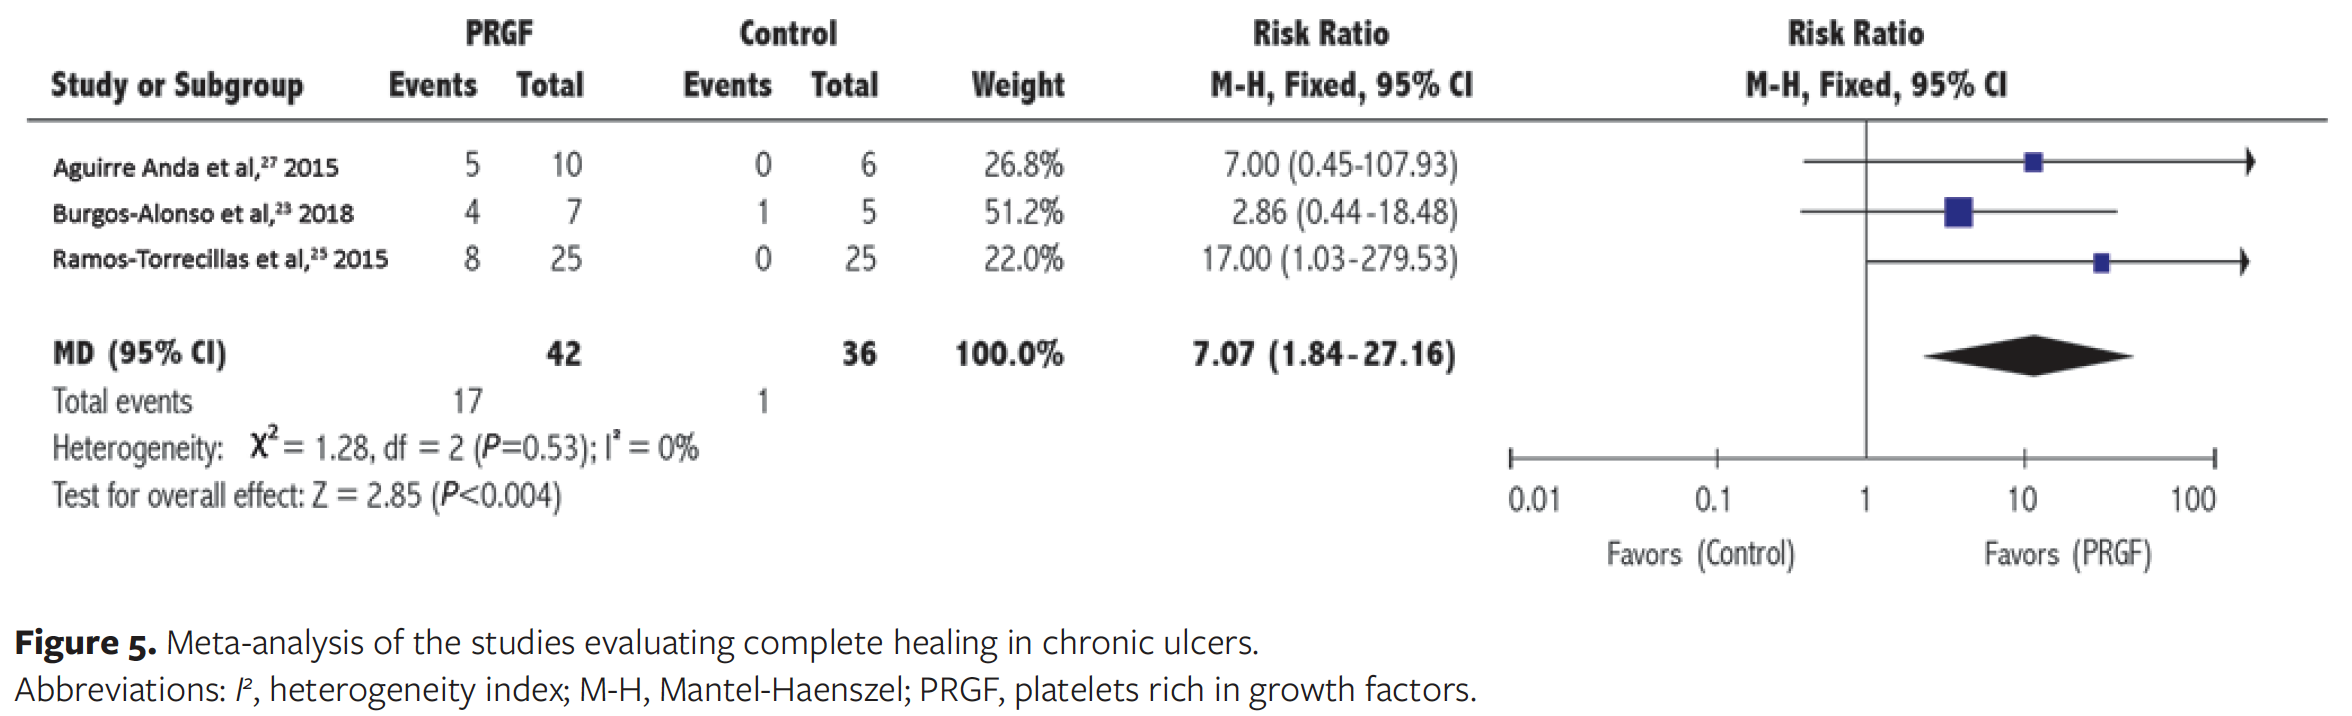Screen dimensions: 2352x716
Task: Click the Weight column header
Action: coord(1017,86)
